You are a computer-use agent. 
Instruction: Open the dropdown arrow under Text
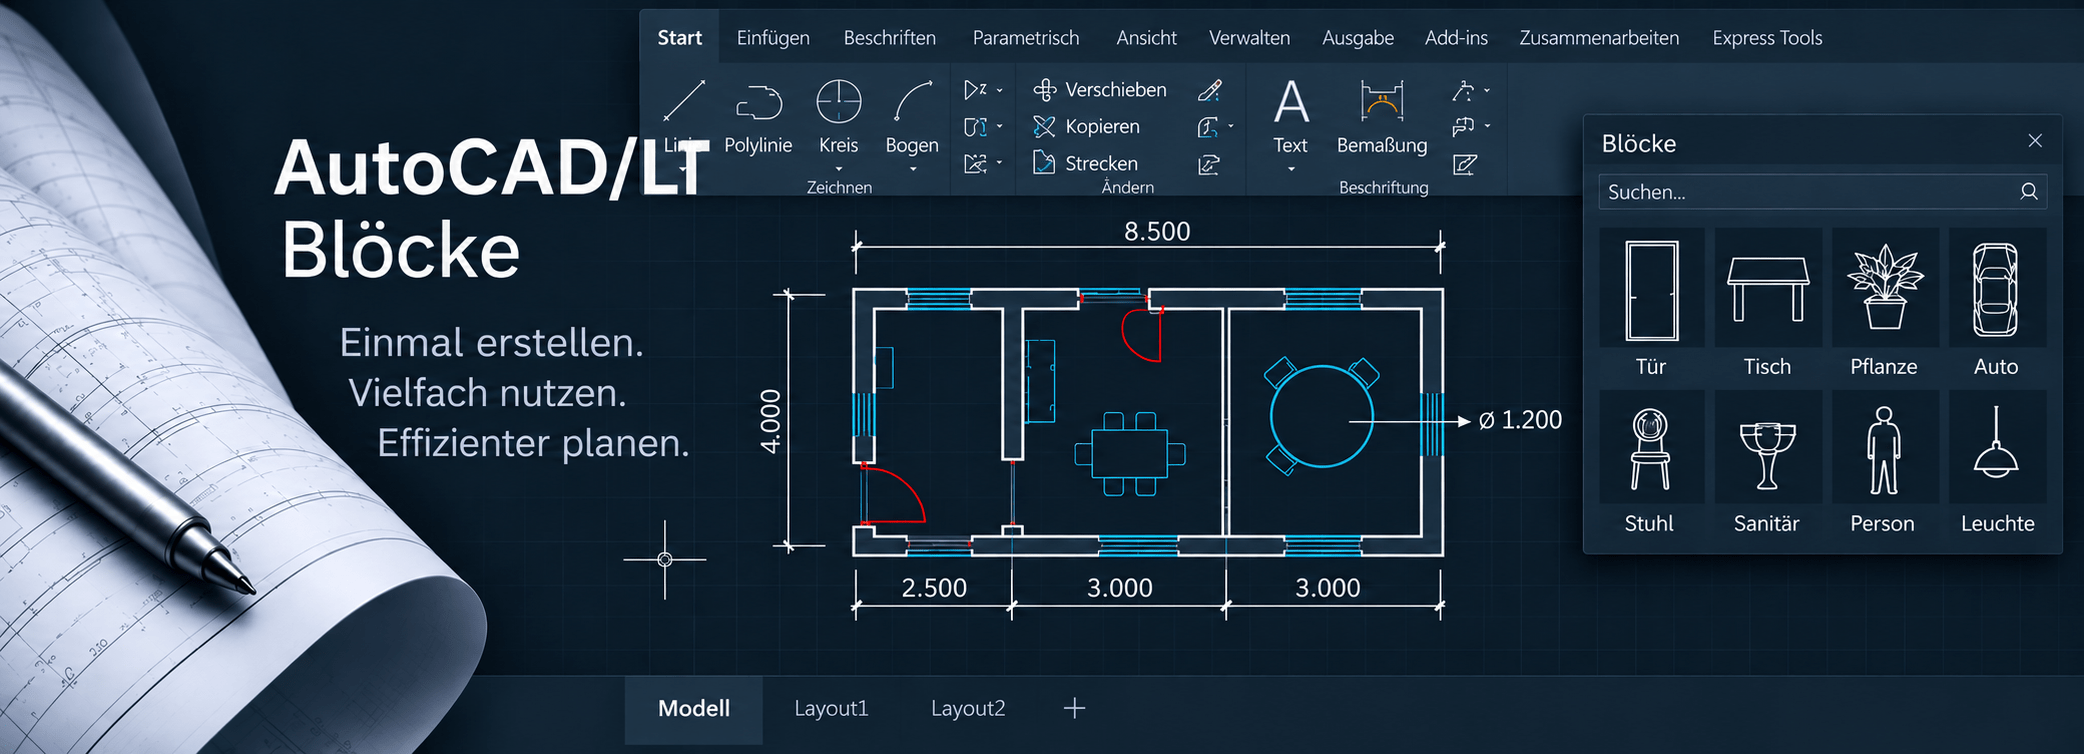[x=1291, y=169]
